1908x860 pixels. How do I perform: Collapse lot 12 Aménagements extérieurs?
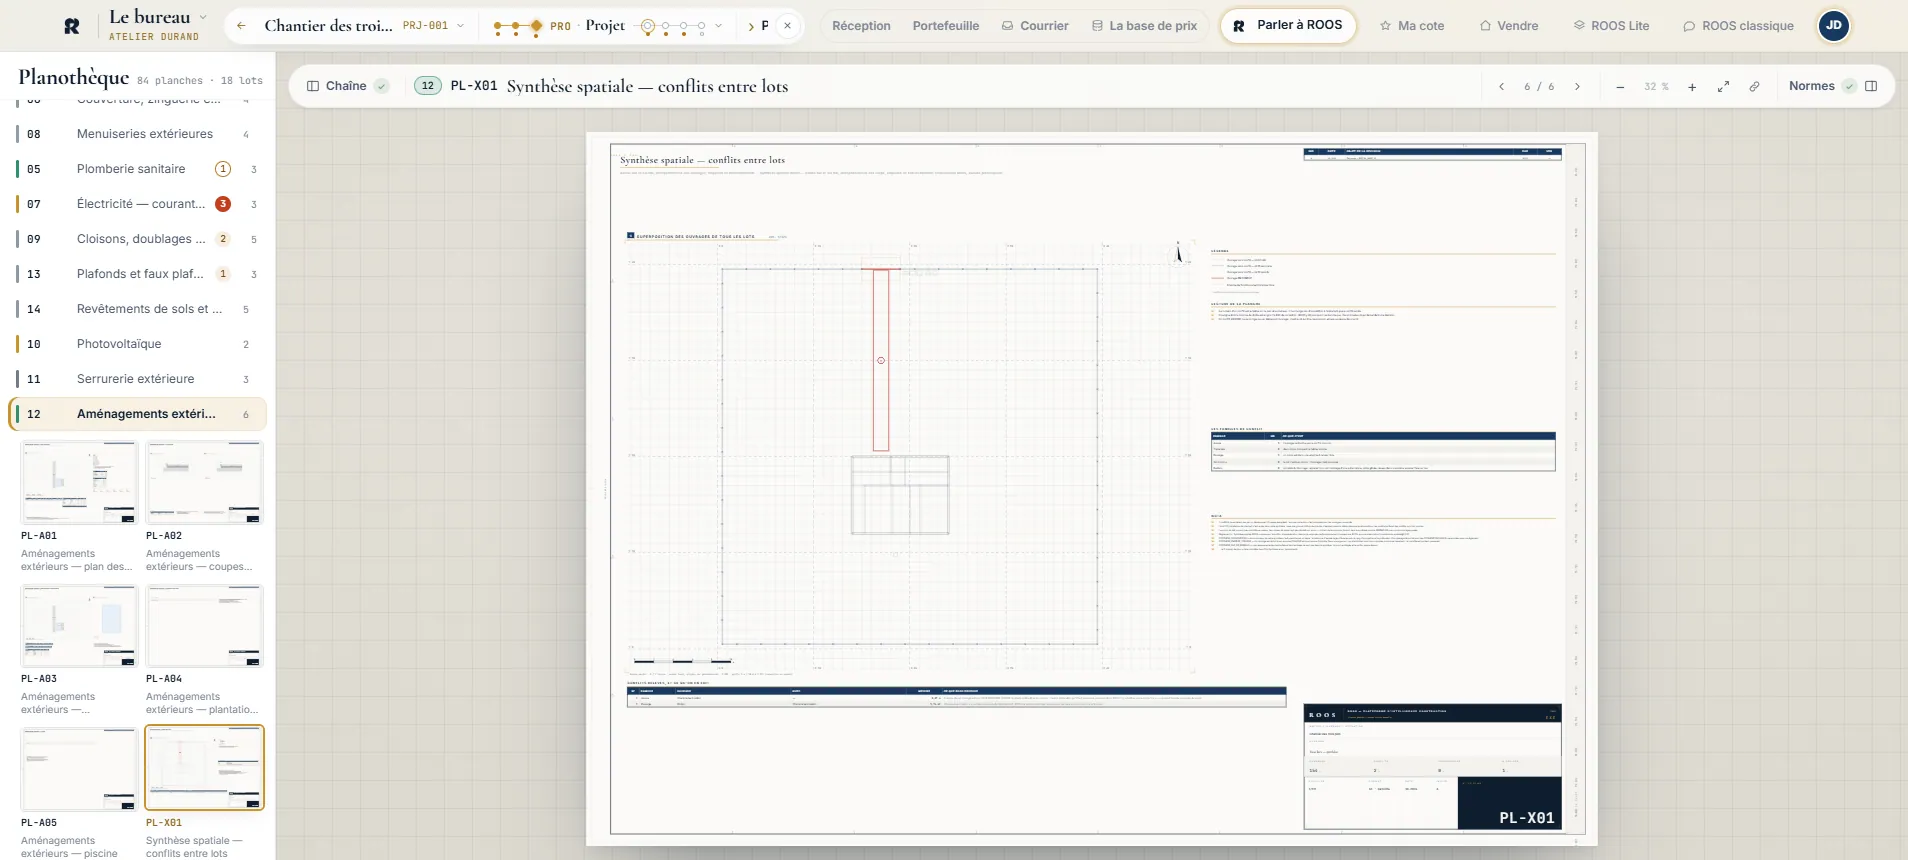click(138, 414)
